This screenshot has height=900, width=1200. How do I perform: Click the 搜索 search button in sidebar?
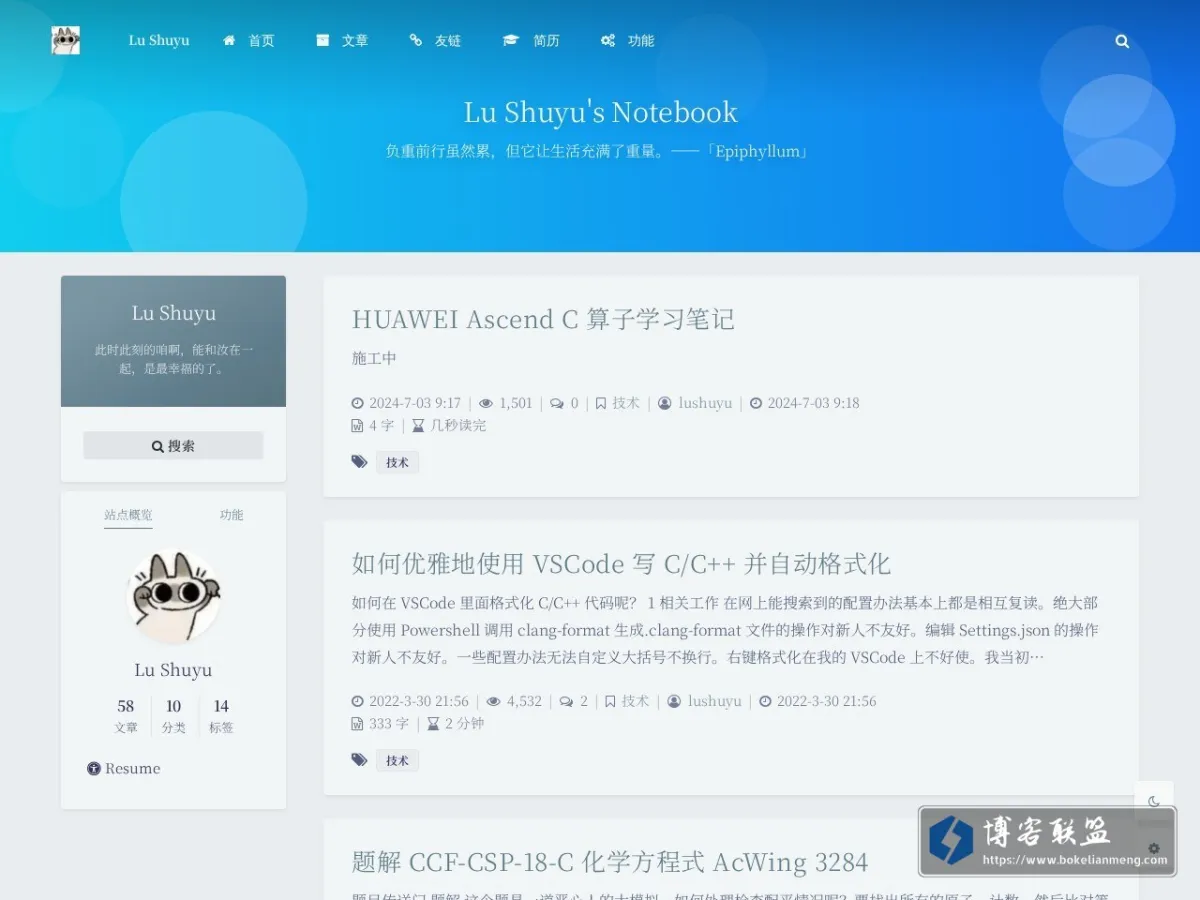click(x=173, y=446)
